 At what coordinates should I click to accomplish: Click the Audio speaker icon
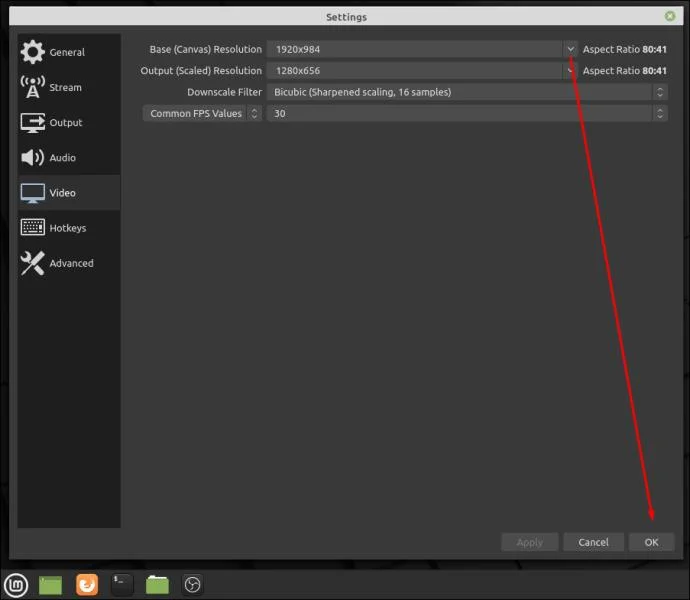tap(32, 157)
